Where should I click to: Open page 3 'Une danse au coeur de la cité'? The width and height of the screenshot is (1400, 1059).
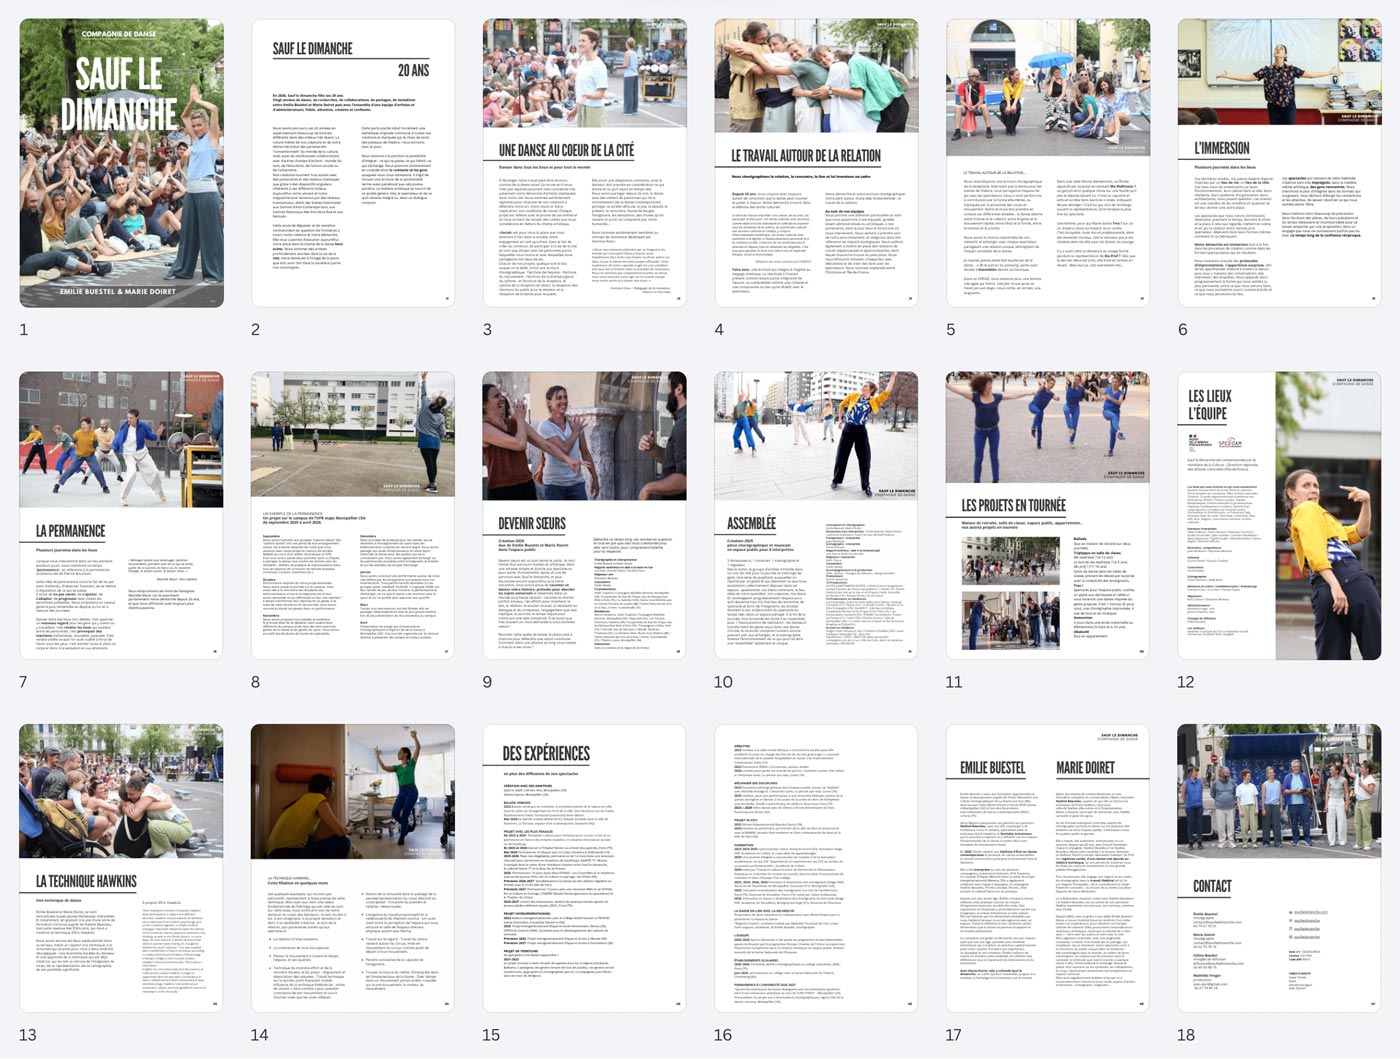(585, 163)
